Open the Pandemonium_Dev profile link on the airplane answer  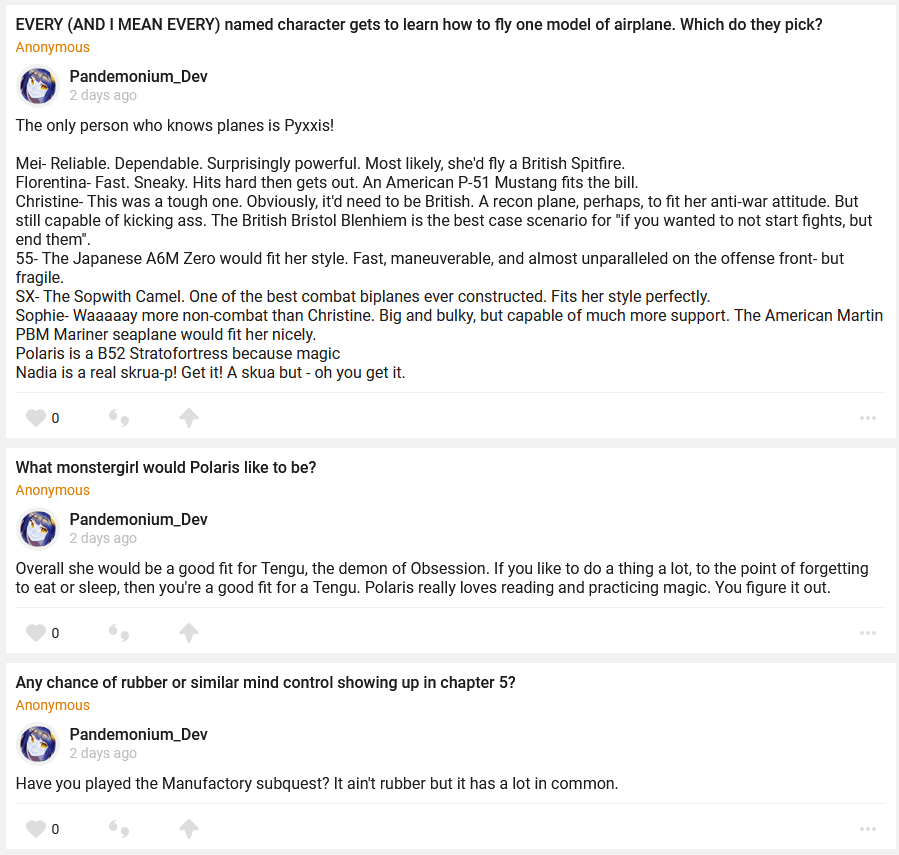click(x=138, y=77)
